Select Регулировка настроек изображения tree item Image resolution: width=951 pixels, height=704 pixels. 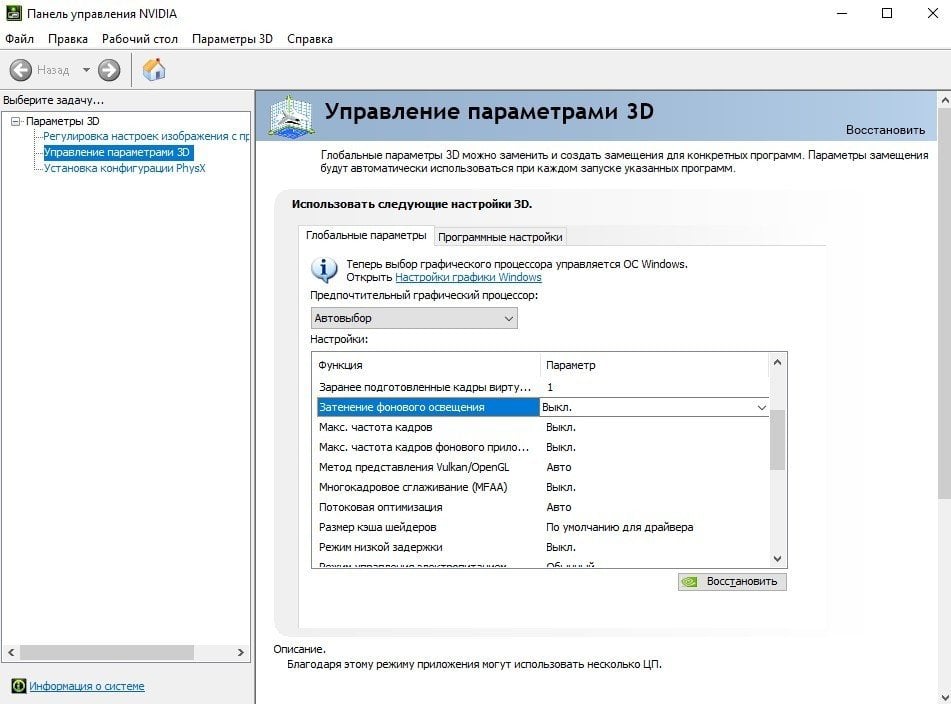tap(146, 136)
